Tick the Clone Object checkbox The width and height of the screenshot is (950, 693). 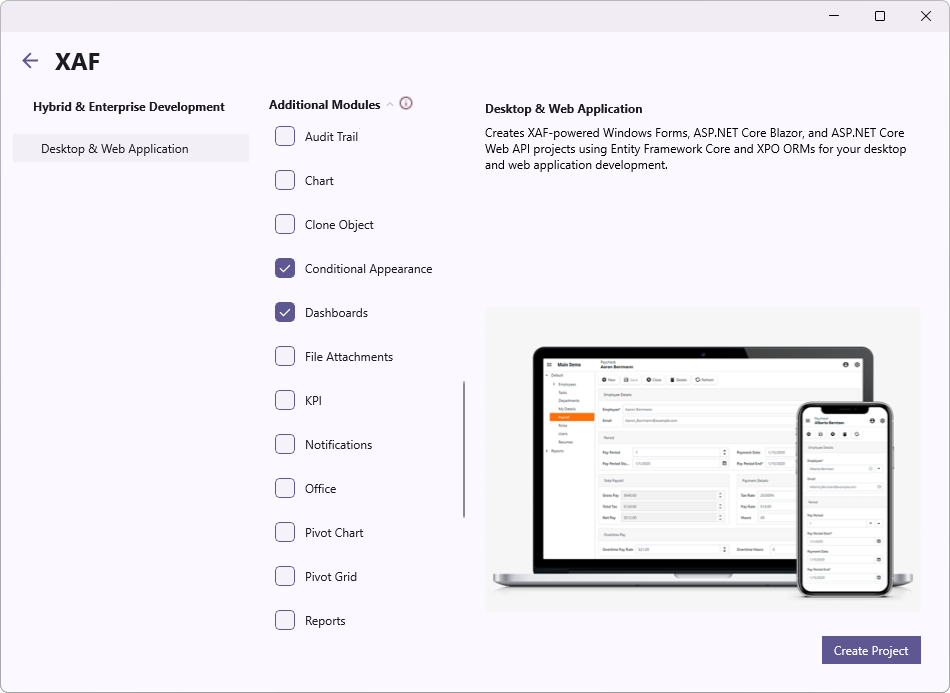[x=285, y=225]
